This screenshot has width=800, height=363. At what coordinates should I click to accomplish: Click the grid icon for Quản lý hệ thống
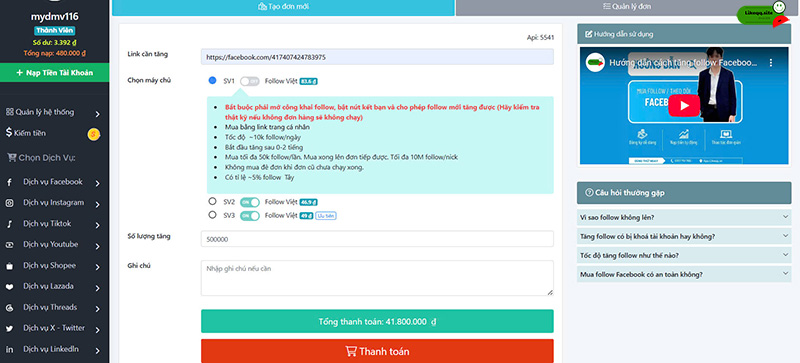[9, 112]
